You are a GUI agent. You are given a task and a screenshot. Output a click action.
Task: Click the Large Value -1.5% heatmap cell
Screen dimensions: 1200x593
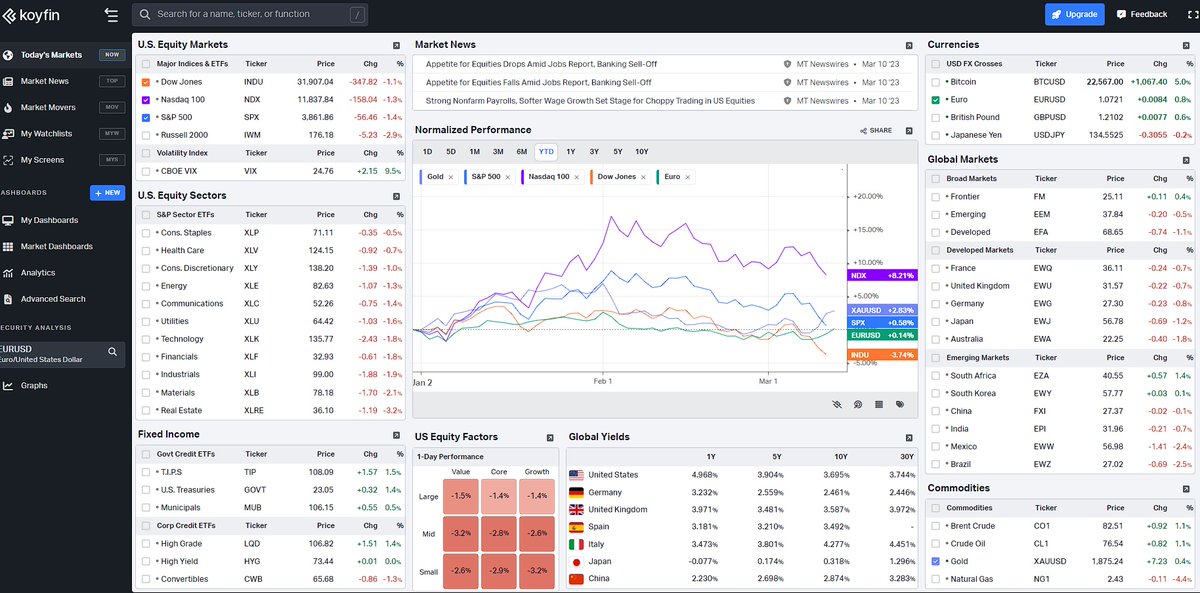tap(461, 496)
